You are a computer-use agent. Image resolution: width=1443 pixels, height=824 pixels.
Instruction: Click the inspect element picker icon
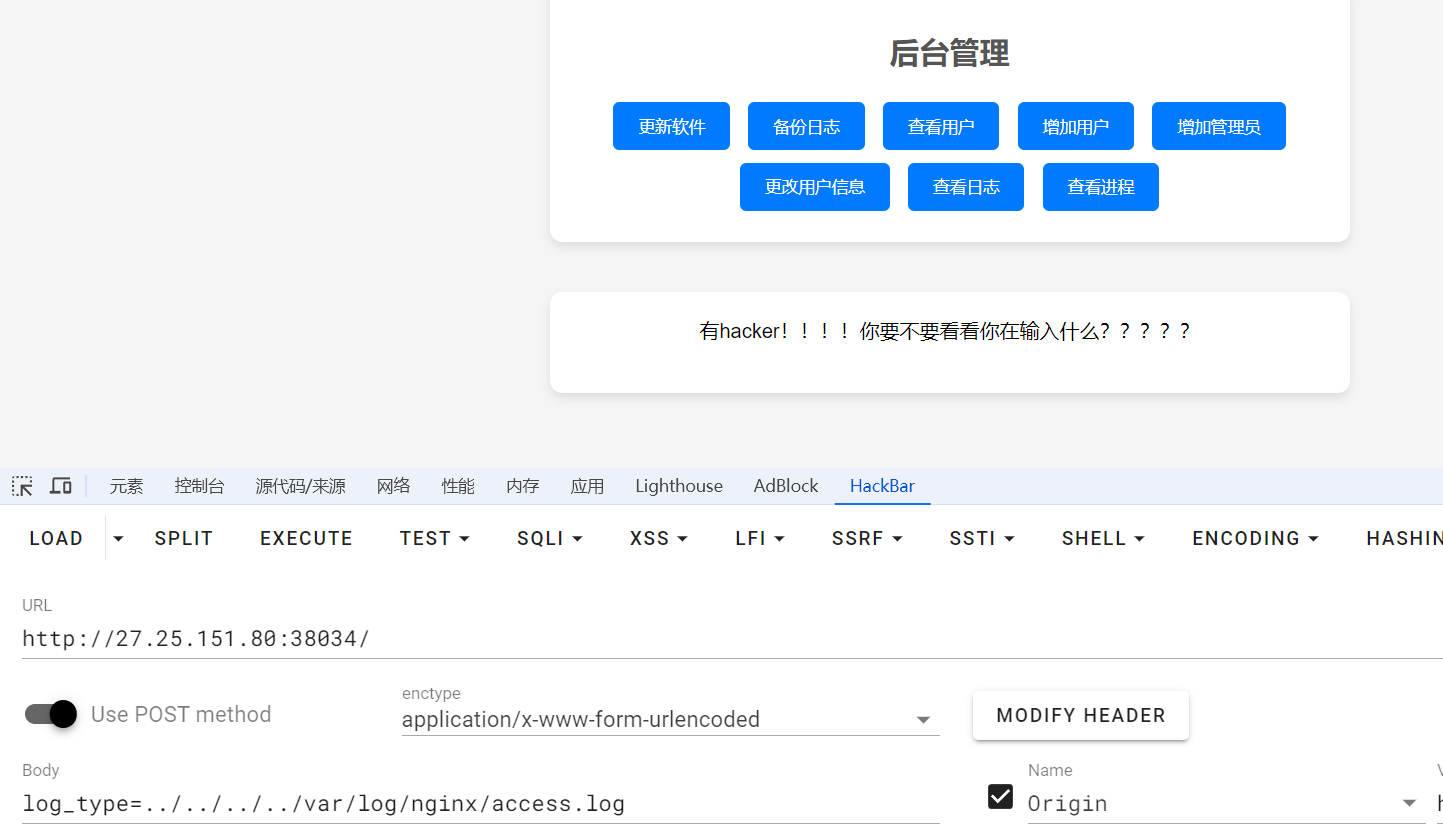(22, 486)
